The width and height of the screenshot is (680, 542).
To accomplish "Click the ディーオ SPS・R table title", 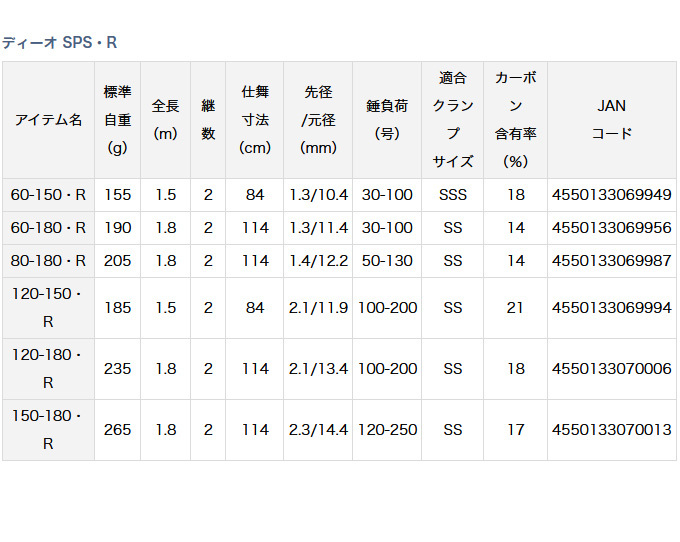I will pyautogui.click(x=60, y=43).
